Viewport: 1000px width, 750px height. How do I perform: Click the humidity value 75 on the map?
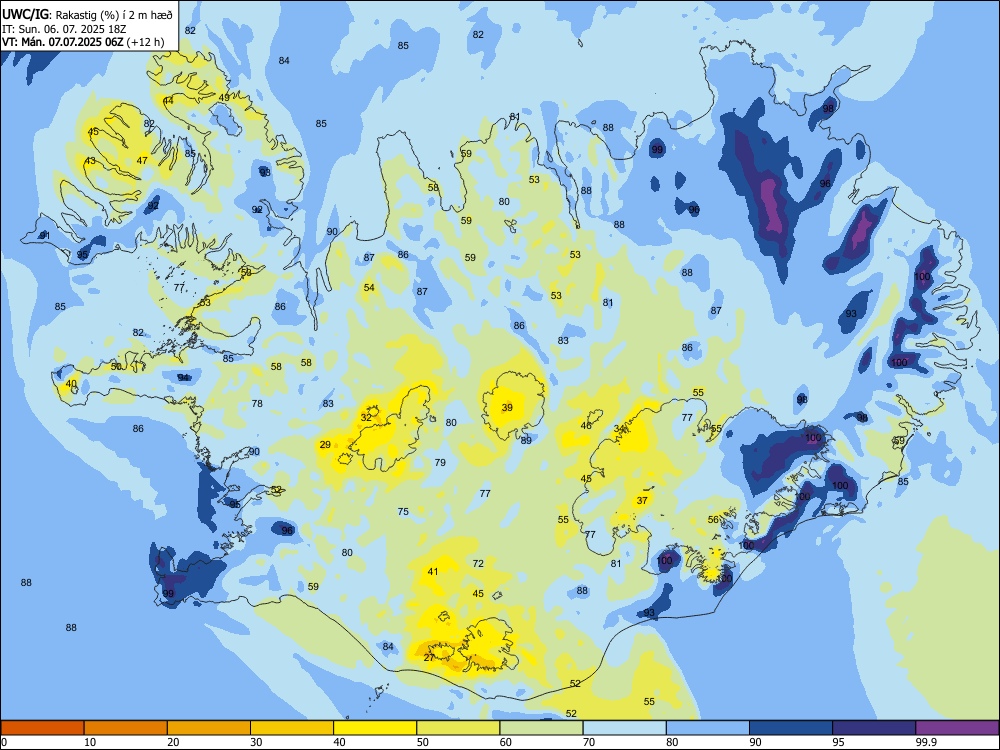(403, 511)
